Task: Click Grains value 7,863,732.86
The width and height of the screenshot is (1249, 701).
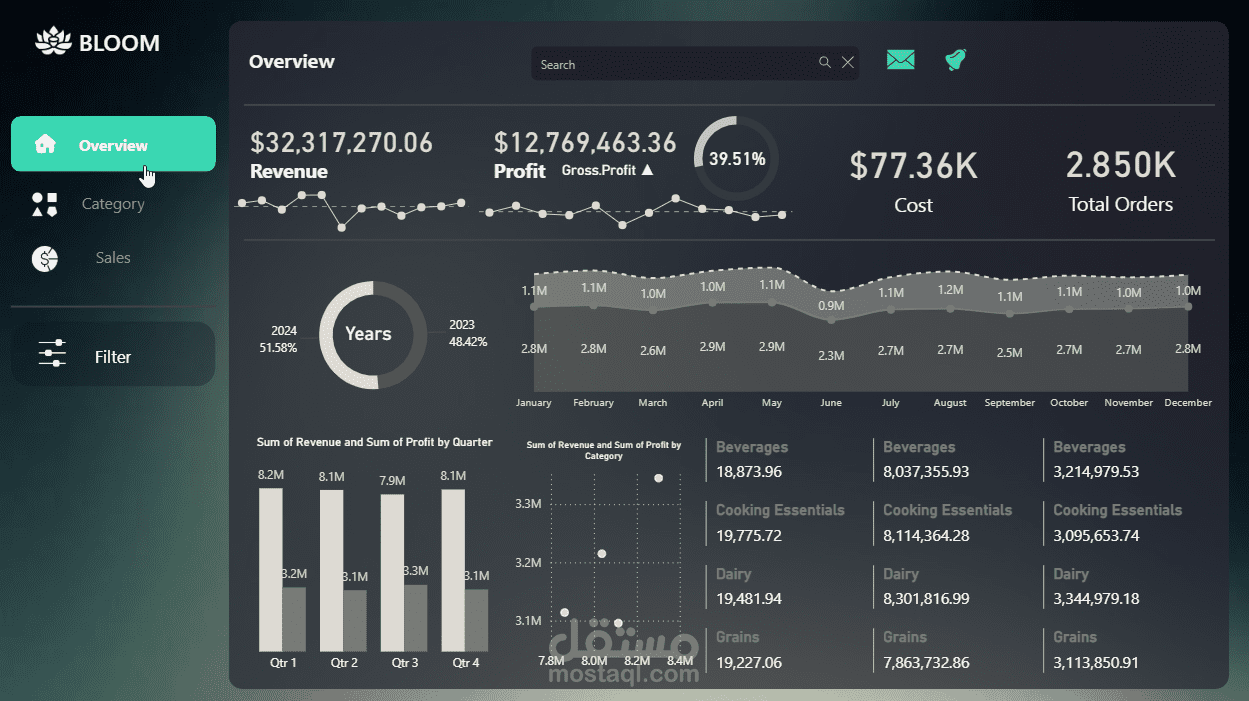Action: coord(926,662)
